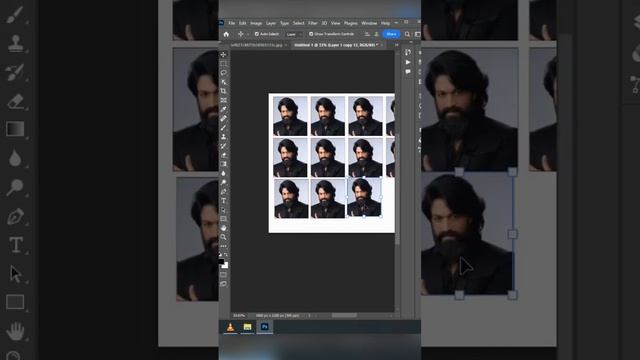Open the Actions panel play icon
The image size is (640, 360).
[x=408, y=62]
